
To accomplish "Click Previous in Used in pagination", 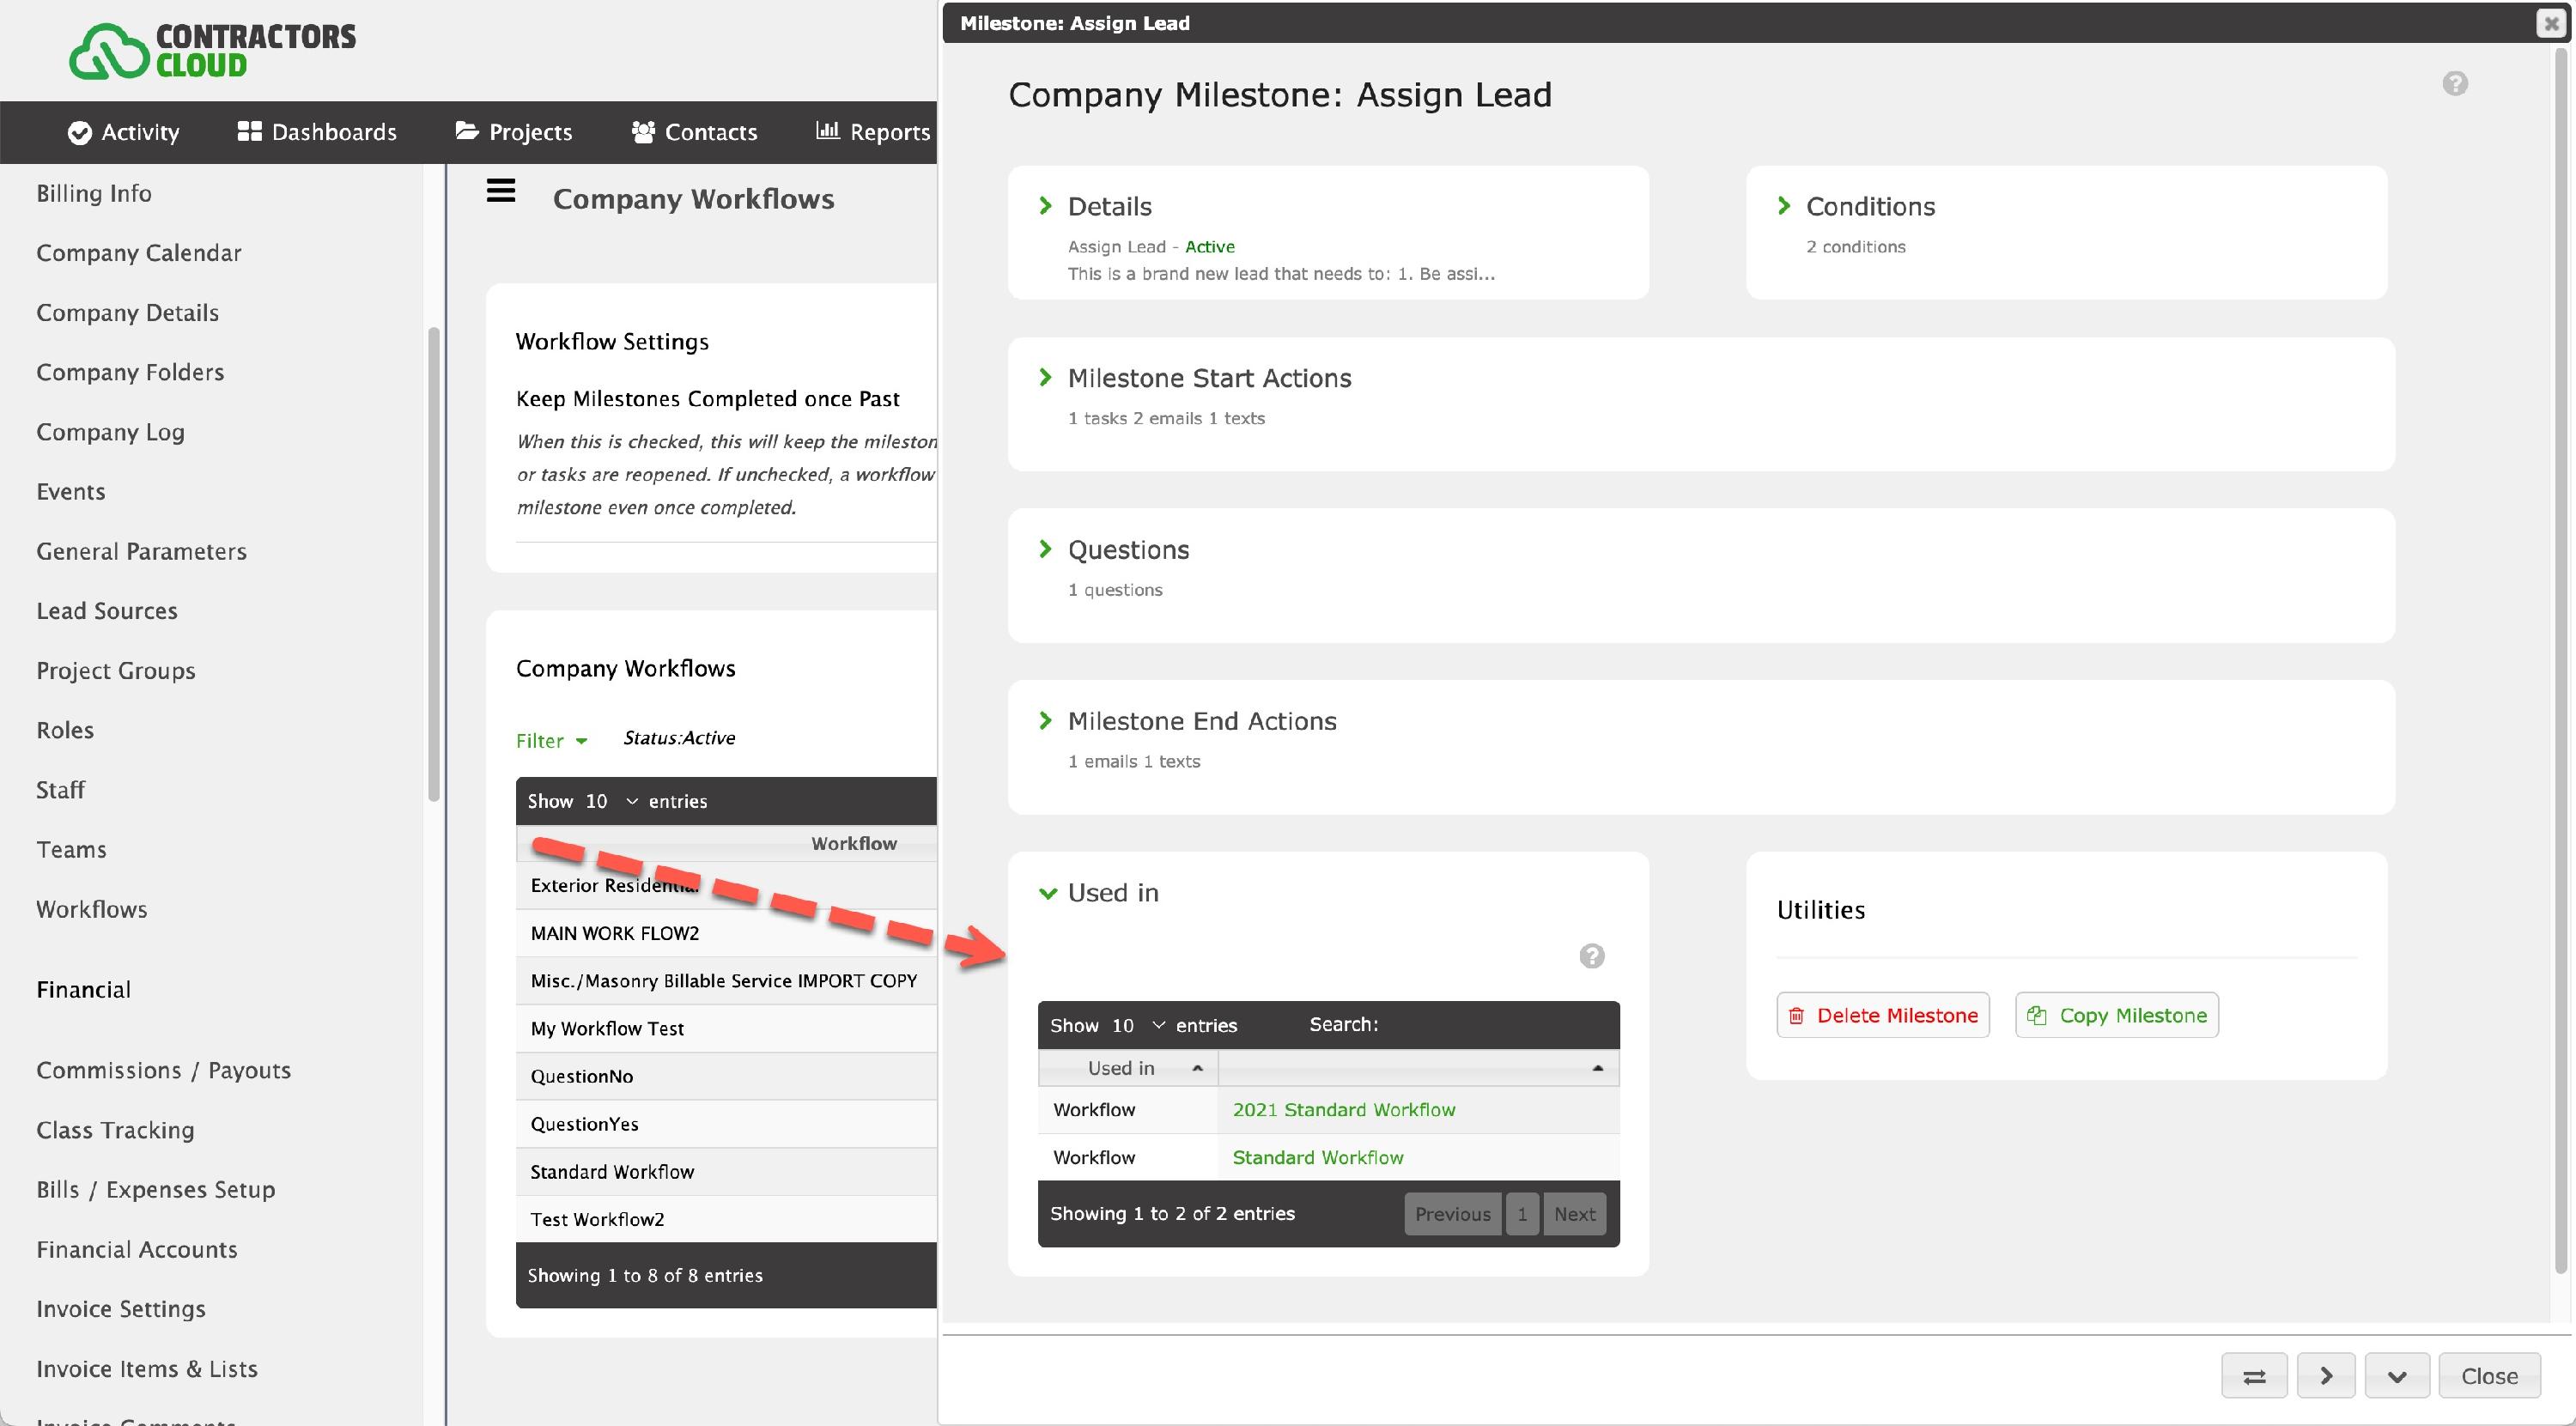I will (1452, 1214).
